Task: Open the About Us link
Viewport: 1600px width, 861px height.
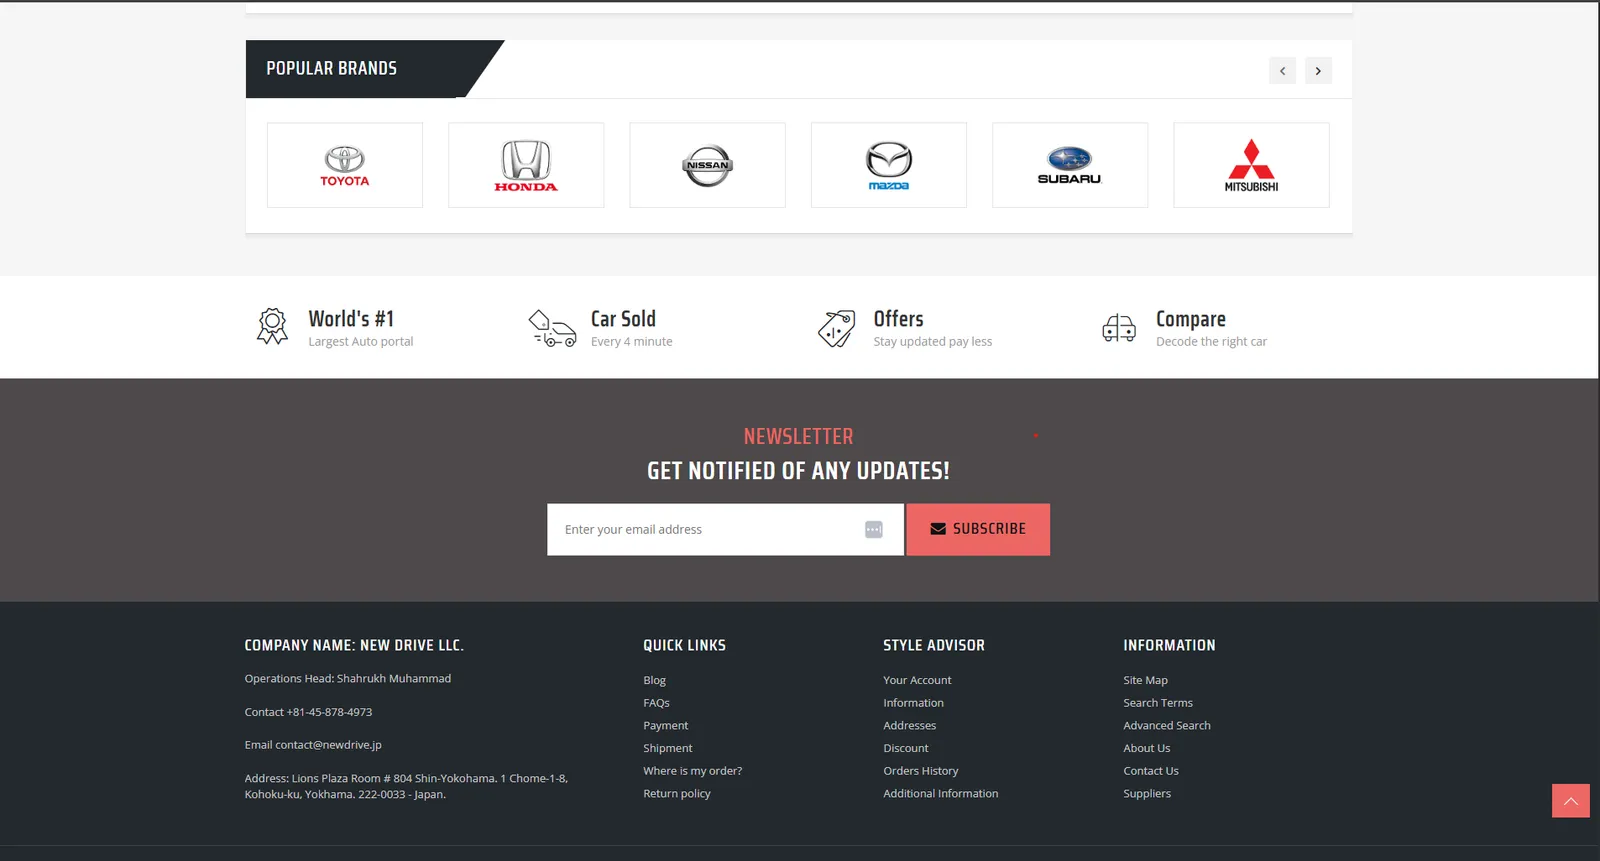Action: (1146, 748)
